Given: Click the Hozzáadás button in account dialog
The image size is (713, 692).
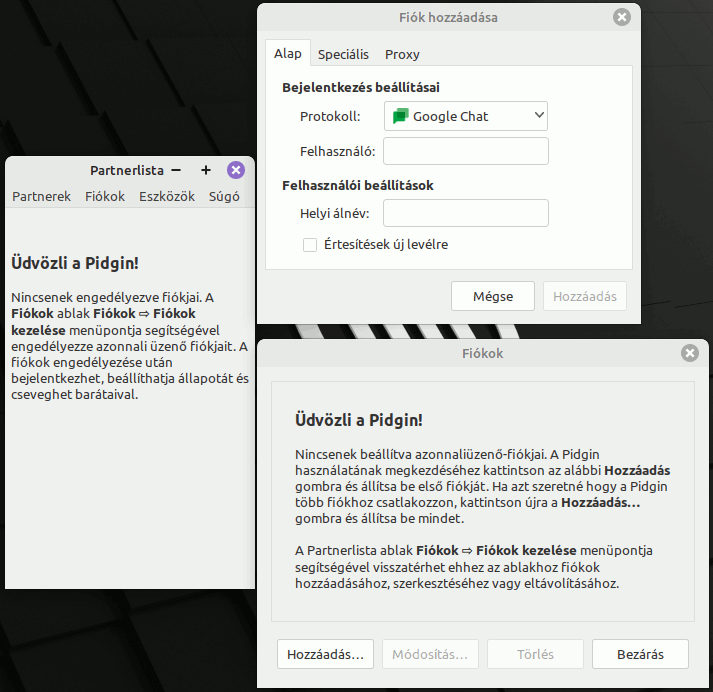Looking at the screenshot, I should [x=585, y=296].
